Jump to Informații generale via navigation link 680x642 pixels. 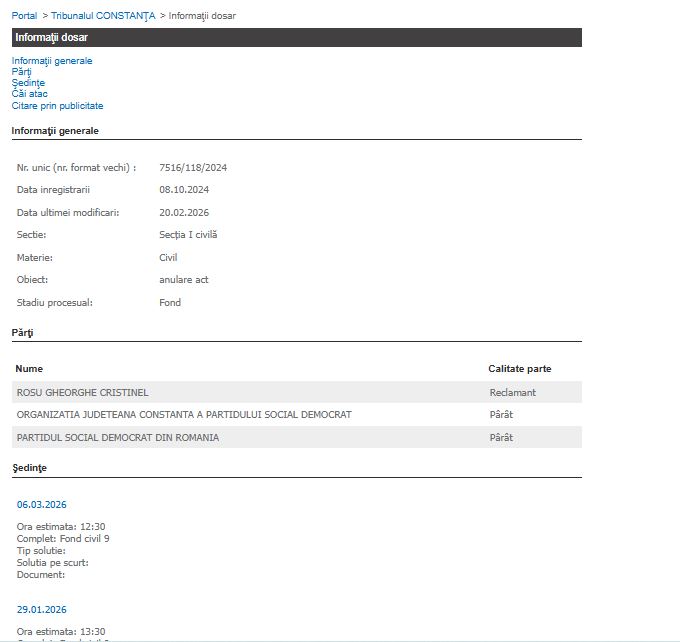click(52, 61)
